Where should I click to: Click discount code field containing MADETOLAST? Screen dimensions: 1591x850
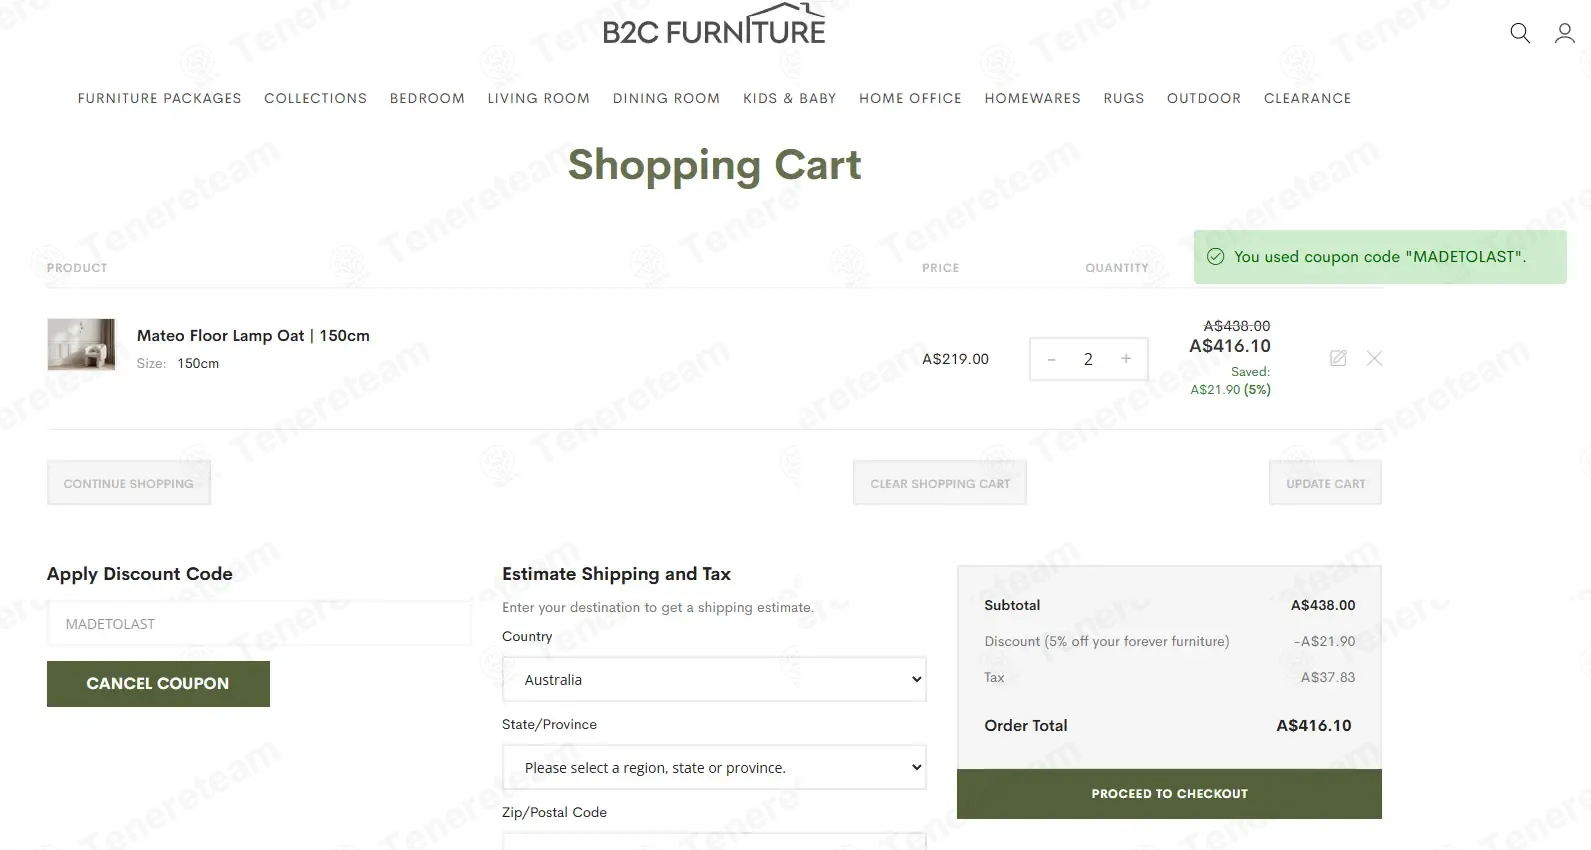pyautogui.click(x=259, y=624)
